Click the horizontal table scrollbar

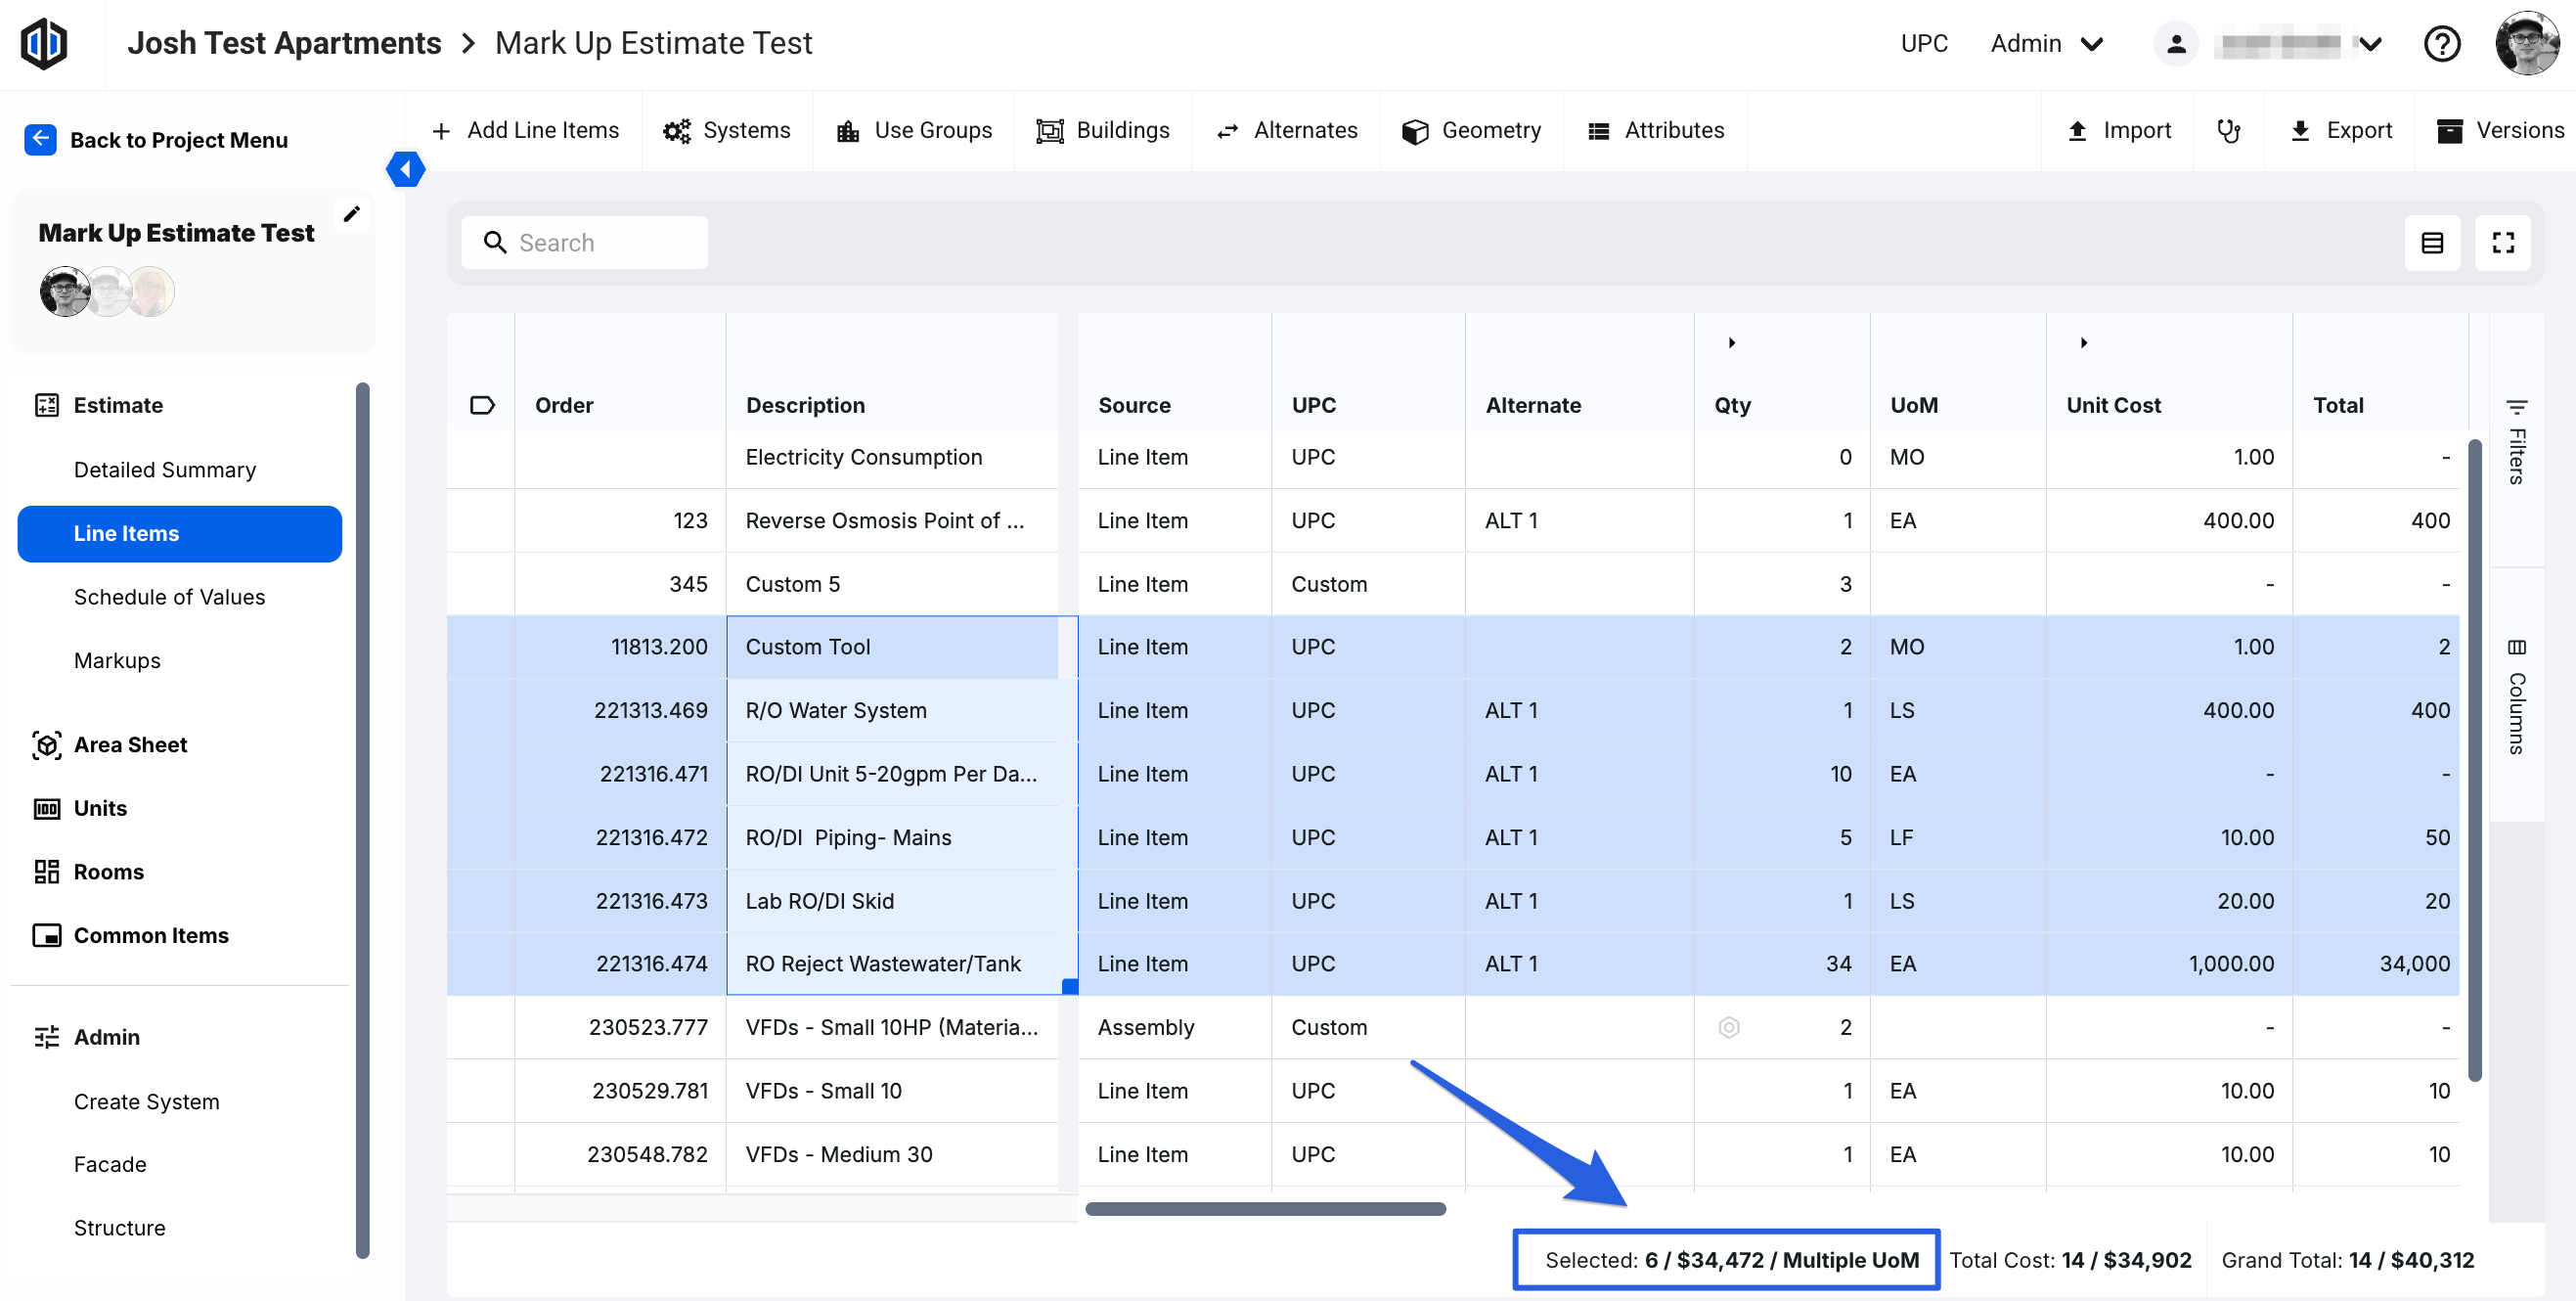(x=1265, y=1208)
